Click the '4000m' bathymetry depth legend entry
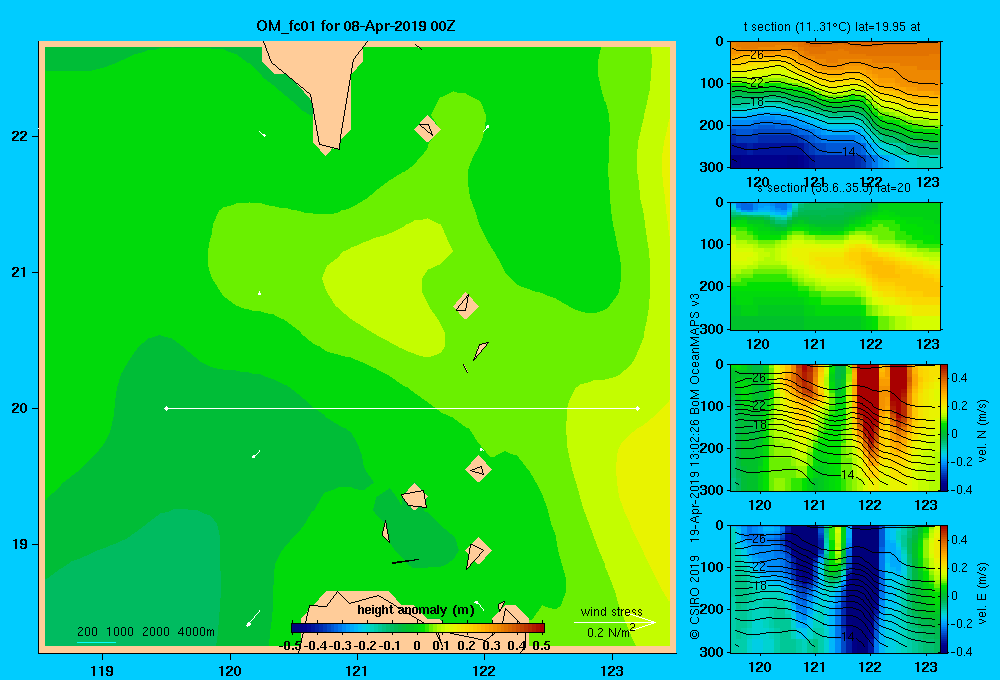The height and width of the screenshot is (680, 1000). click(x=196, y=632)
